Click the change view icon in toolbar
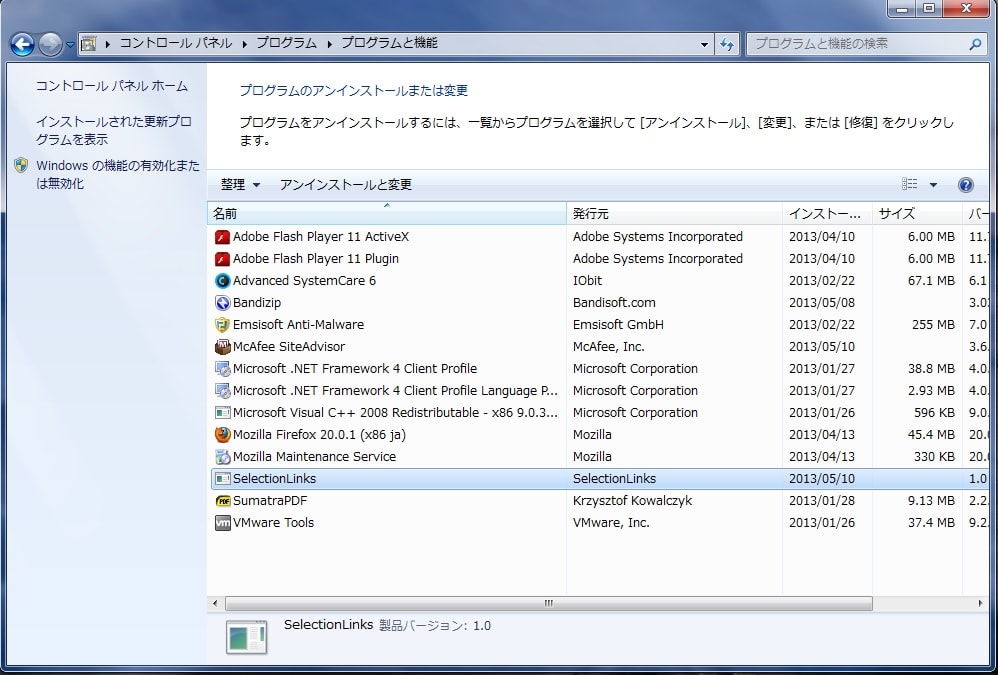This screenshot has width=998, height=675. 910,184
